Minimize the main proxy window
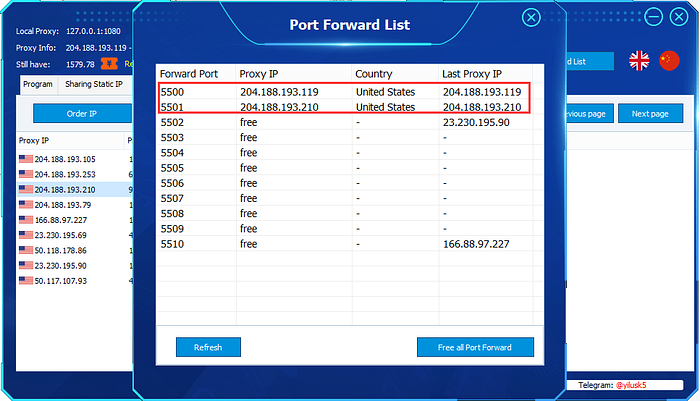 tap(653, 17)
